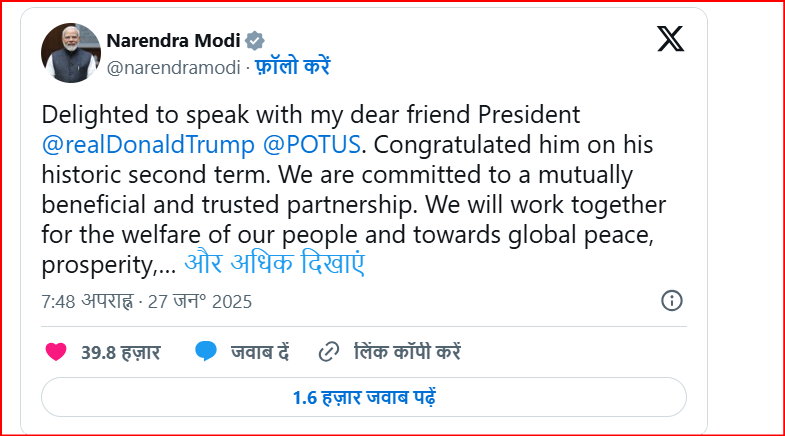
Task: Open the @POTUS mention link
Action: coord(309,144)
